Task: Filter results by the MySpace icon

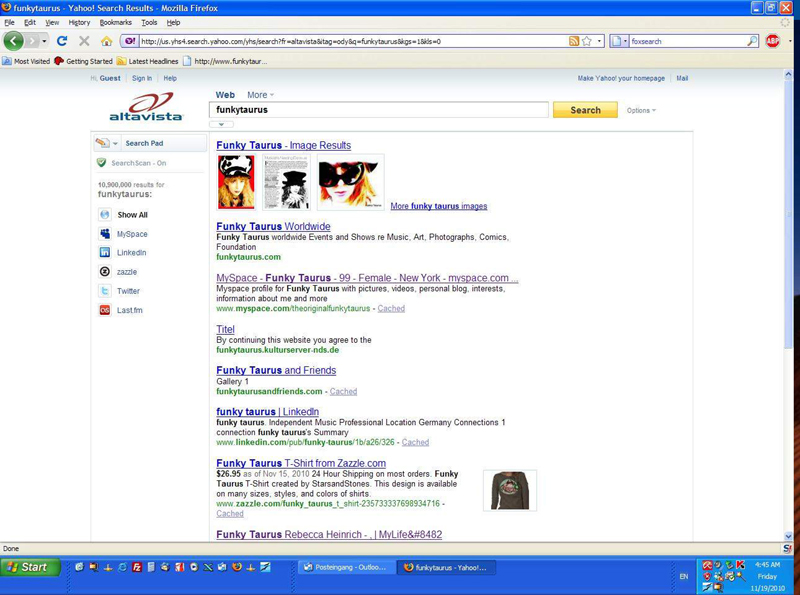Action: pos(105,234)
